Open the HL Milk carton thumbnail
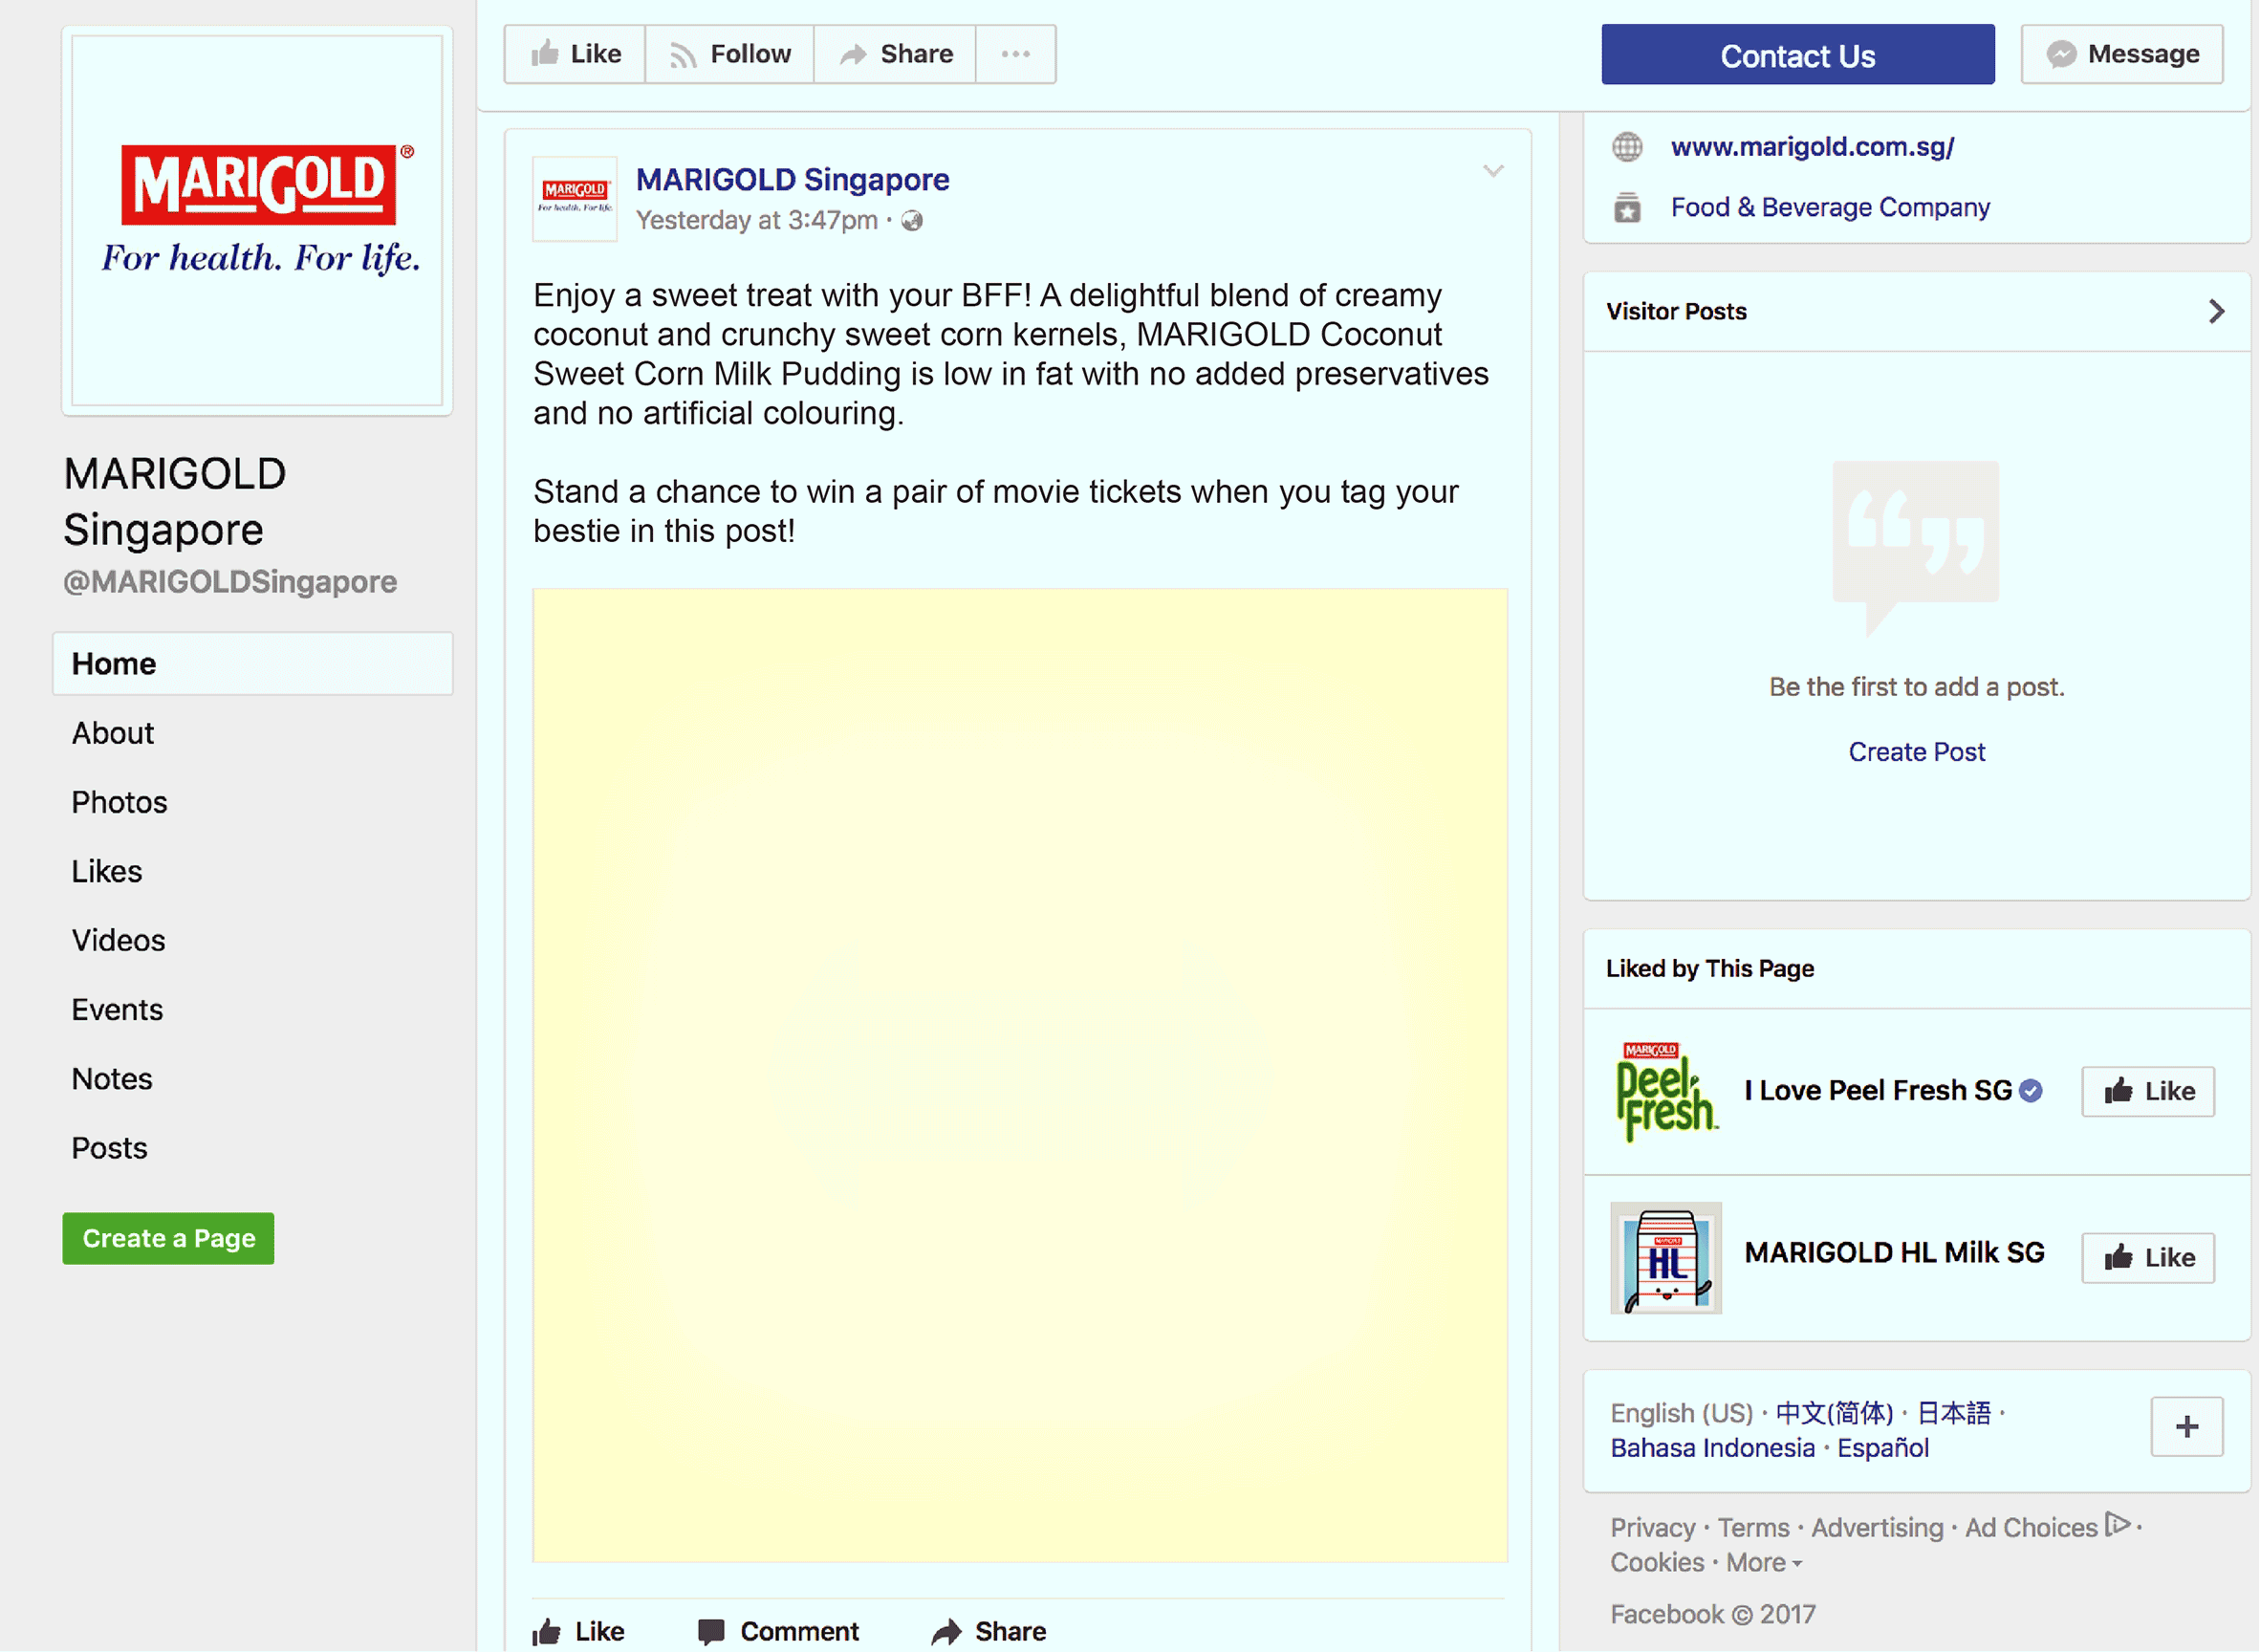Image resolution: width=2260 pixels, height=1652 pixels. pos(1666,1257)
